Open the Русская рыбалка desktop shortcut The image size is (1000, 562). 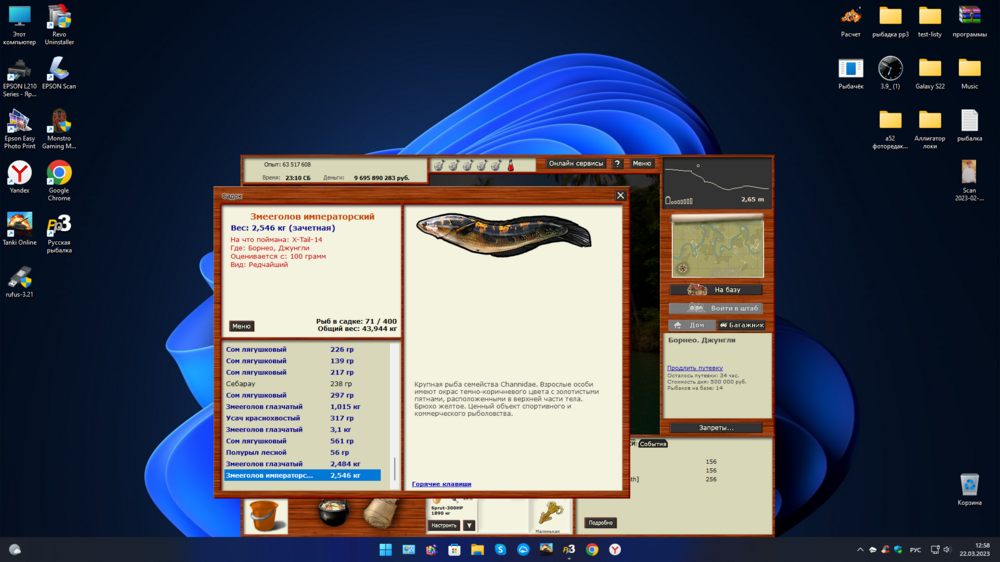point(59,233)
